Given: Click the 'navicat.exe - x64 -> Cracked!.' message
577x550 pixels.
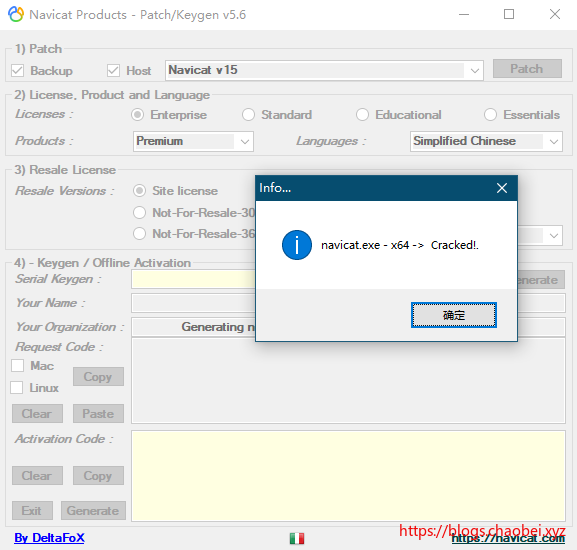Looking at the screenshot, I should tap(400, 245).
